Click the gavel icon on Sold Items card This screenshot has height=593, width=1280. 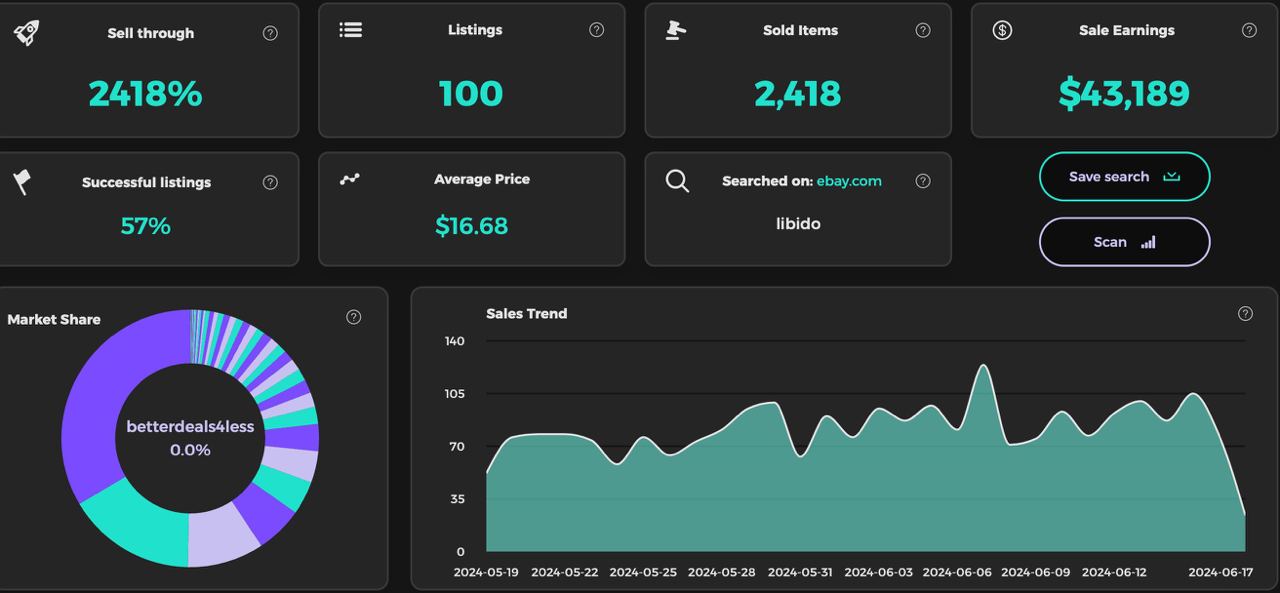[676, 30]
